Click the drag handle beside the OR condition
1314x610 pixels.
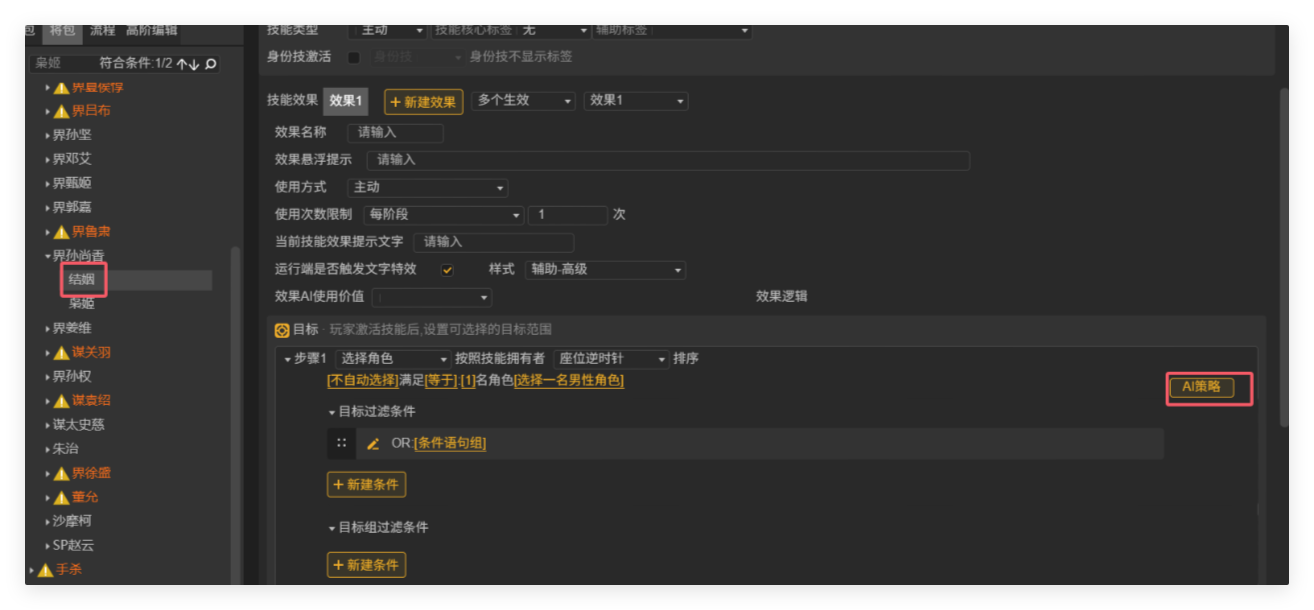coord(343,443)
